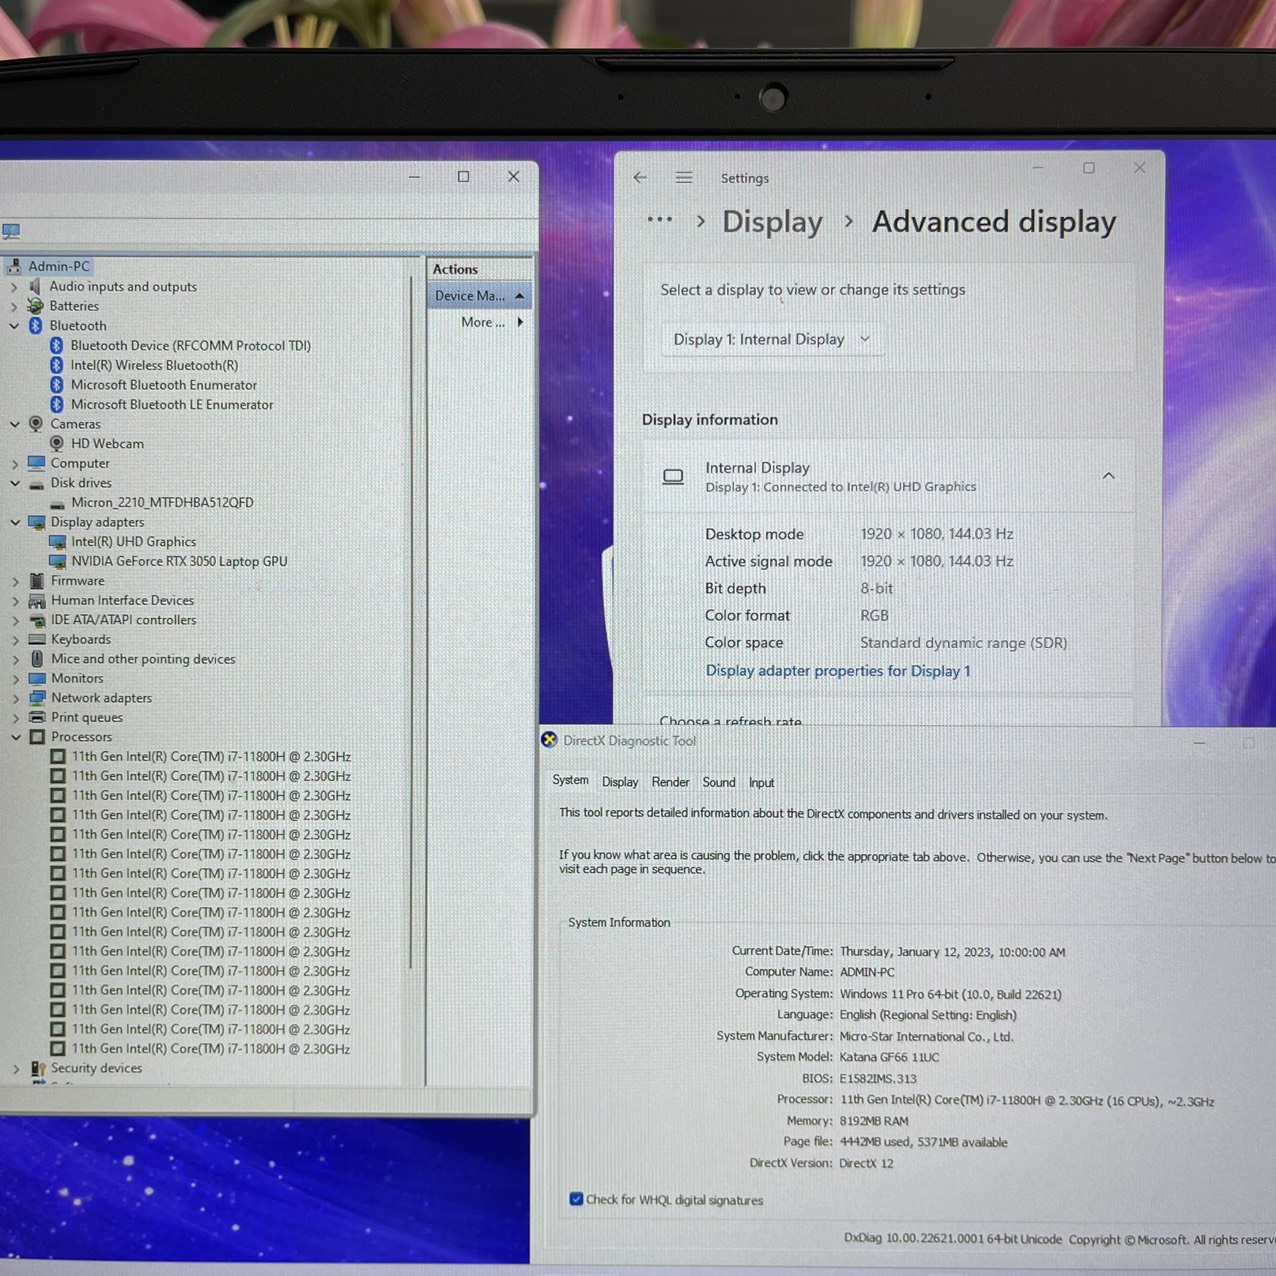Open the Settings hamburger navigation menu
The width and height of the screenshot is (1276, 1276).
[x=684, y=178]
